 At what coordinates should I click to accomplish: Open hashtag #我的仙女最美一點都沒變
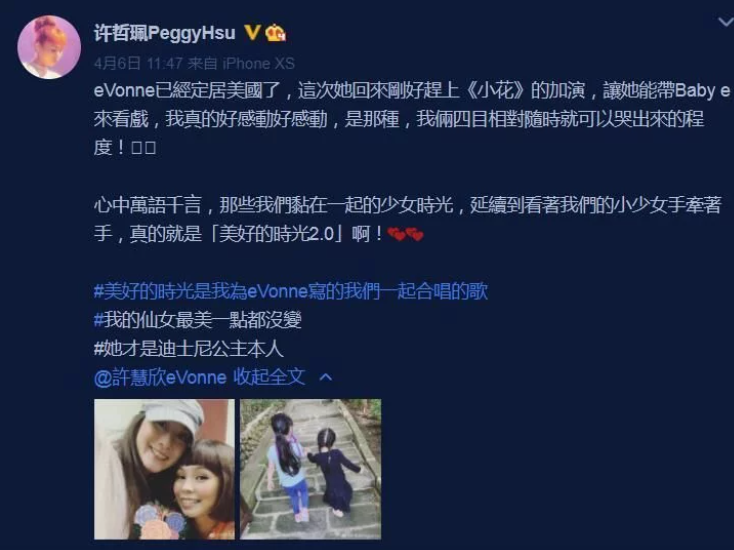pyautogui.click(x=198, y=320)
